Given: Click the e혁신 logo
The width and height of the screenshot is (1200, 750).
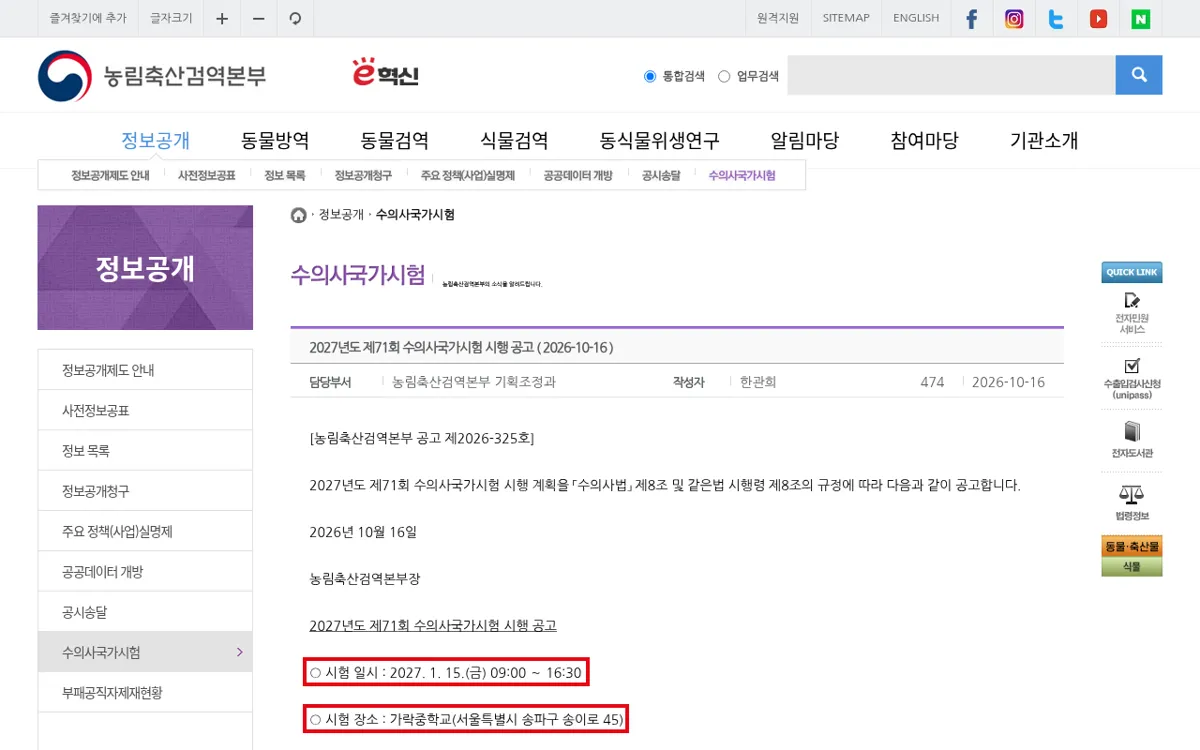Looking at the screenshot, I should click(x=386, y=74).
